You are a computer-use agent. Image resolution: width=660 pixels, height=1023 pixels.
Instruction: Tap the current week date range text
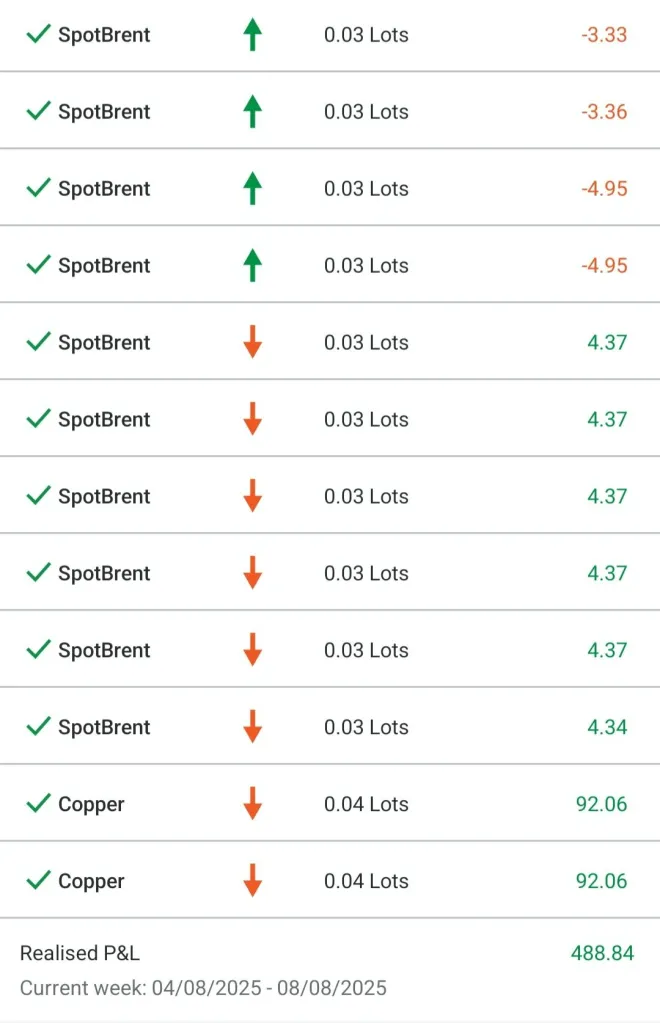(x=203, y=989)
